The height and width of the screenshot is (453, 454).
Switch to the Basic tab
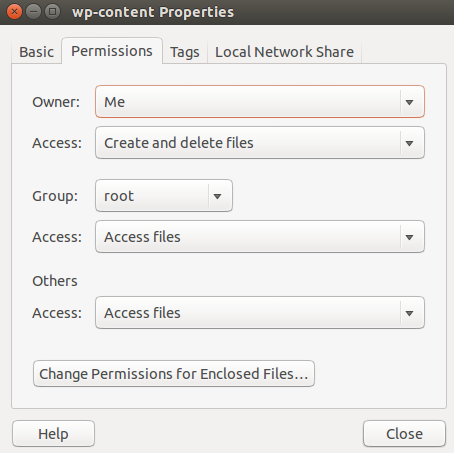[36, 52]
